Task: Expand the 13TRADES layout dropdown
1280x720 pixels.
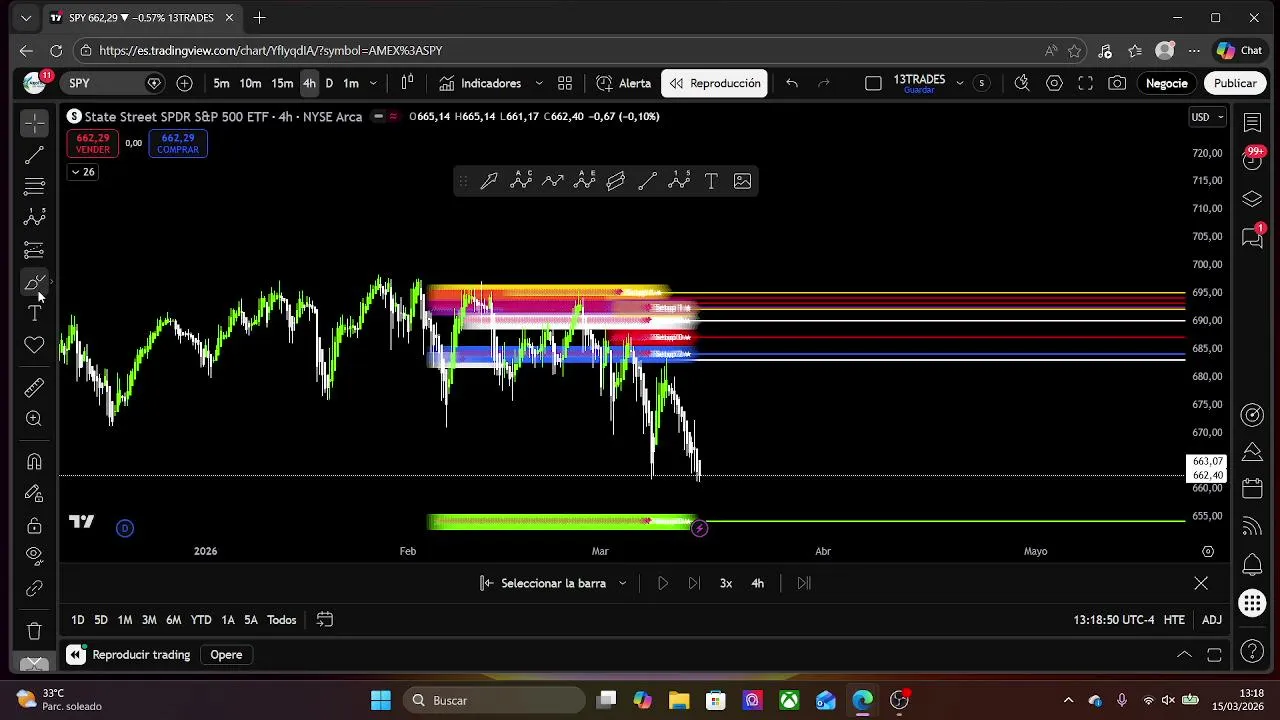Action: (960, 83)
